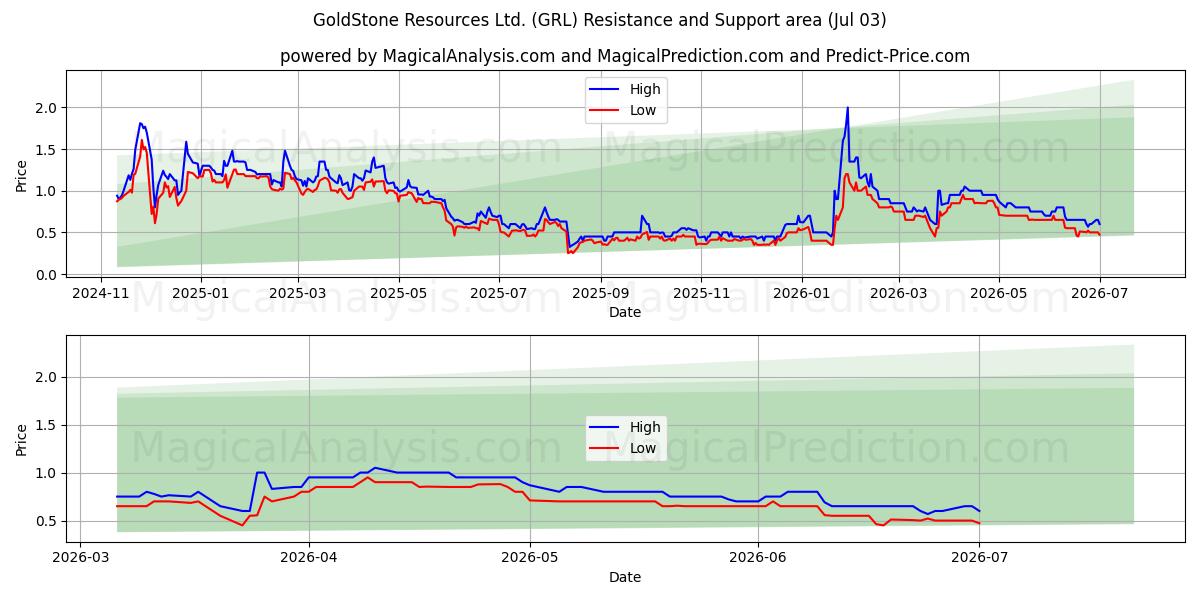The image size is (1200, 600).
Task: Click the '2026-03' label in top chart
Action: 898,294
